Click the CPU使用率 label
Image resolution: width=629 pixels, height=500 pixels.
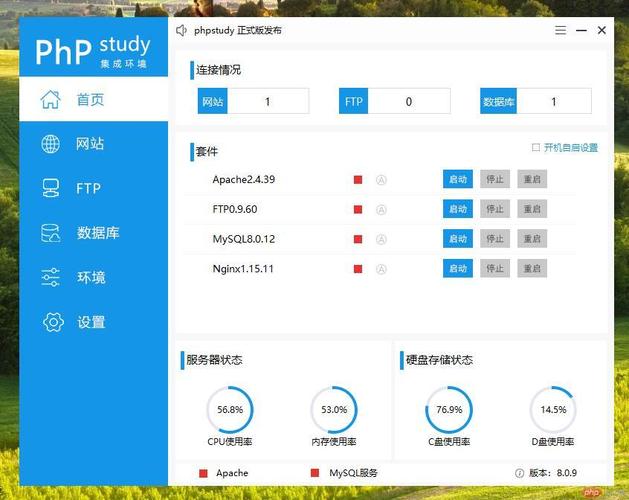point(230,442)
